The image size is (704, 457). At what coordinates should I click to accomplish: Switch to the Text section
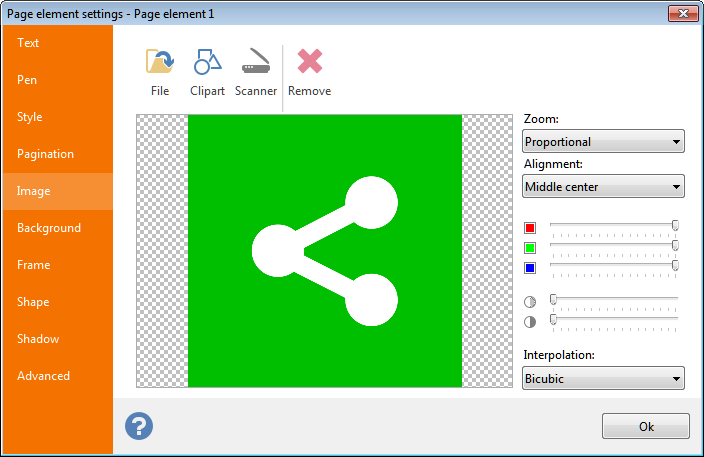(28, 43)
